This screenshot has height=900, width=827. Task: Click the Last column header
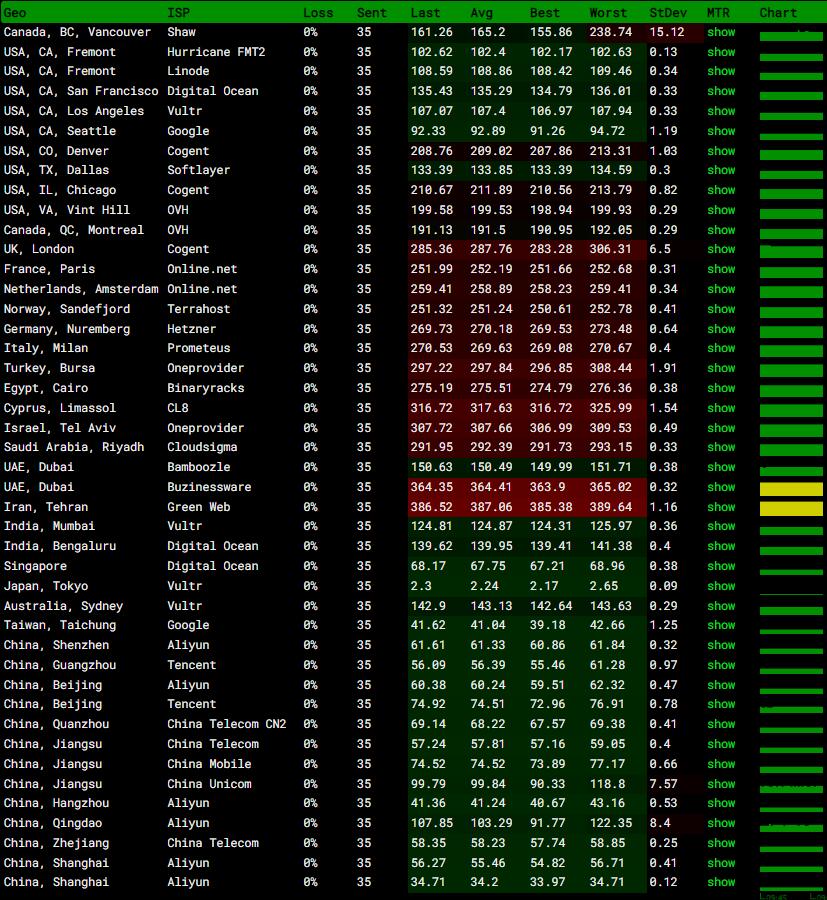tap(425, 13)
